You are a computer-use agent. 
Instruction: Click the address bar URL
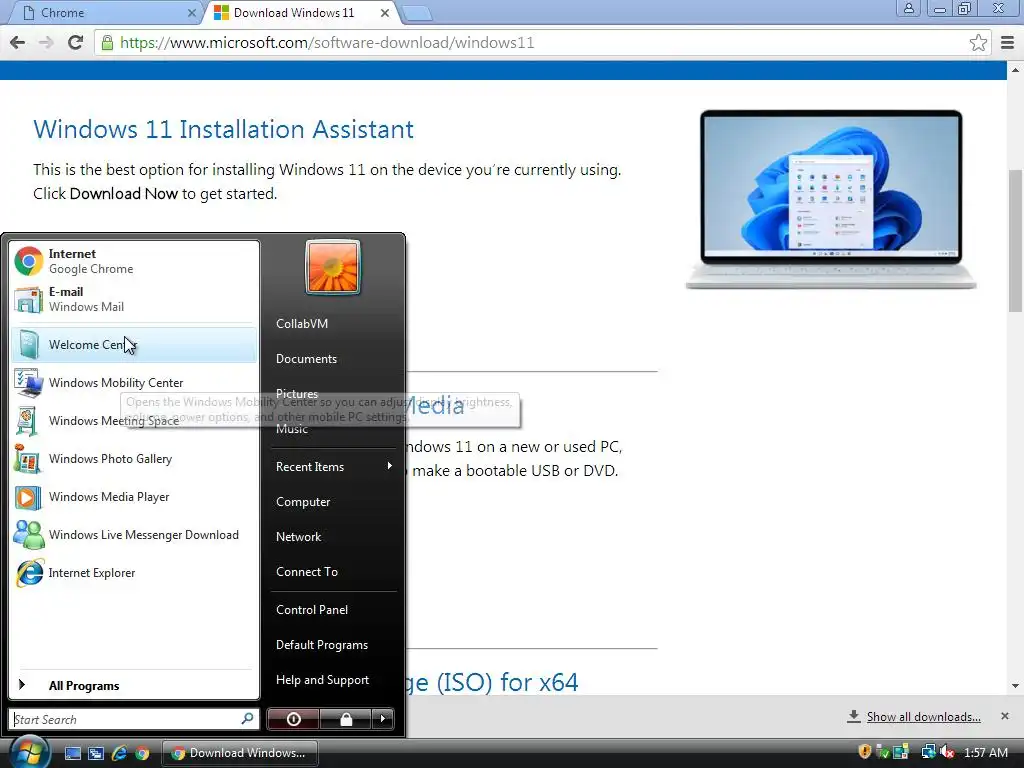[327, 42]
